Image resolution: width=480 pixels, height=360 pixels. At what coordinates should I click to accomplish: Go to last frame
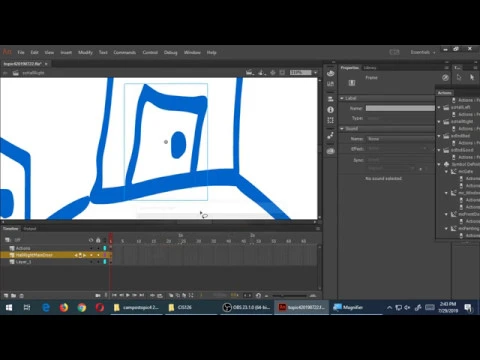pos(142,295)
